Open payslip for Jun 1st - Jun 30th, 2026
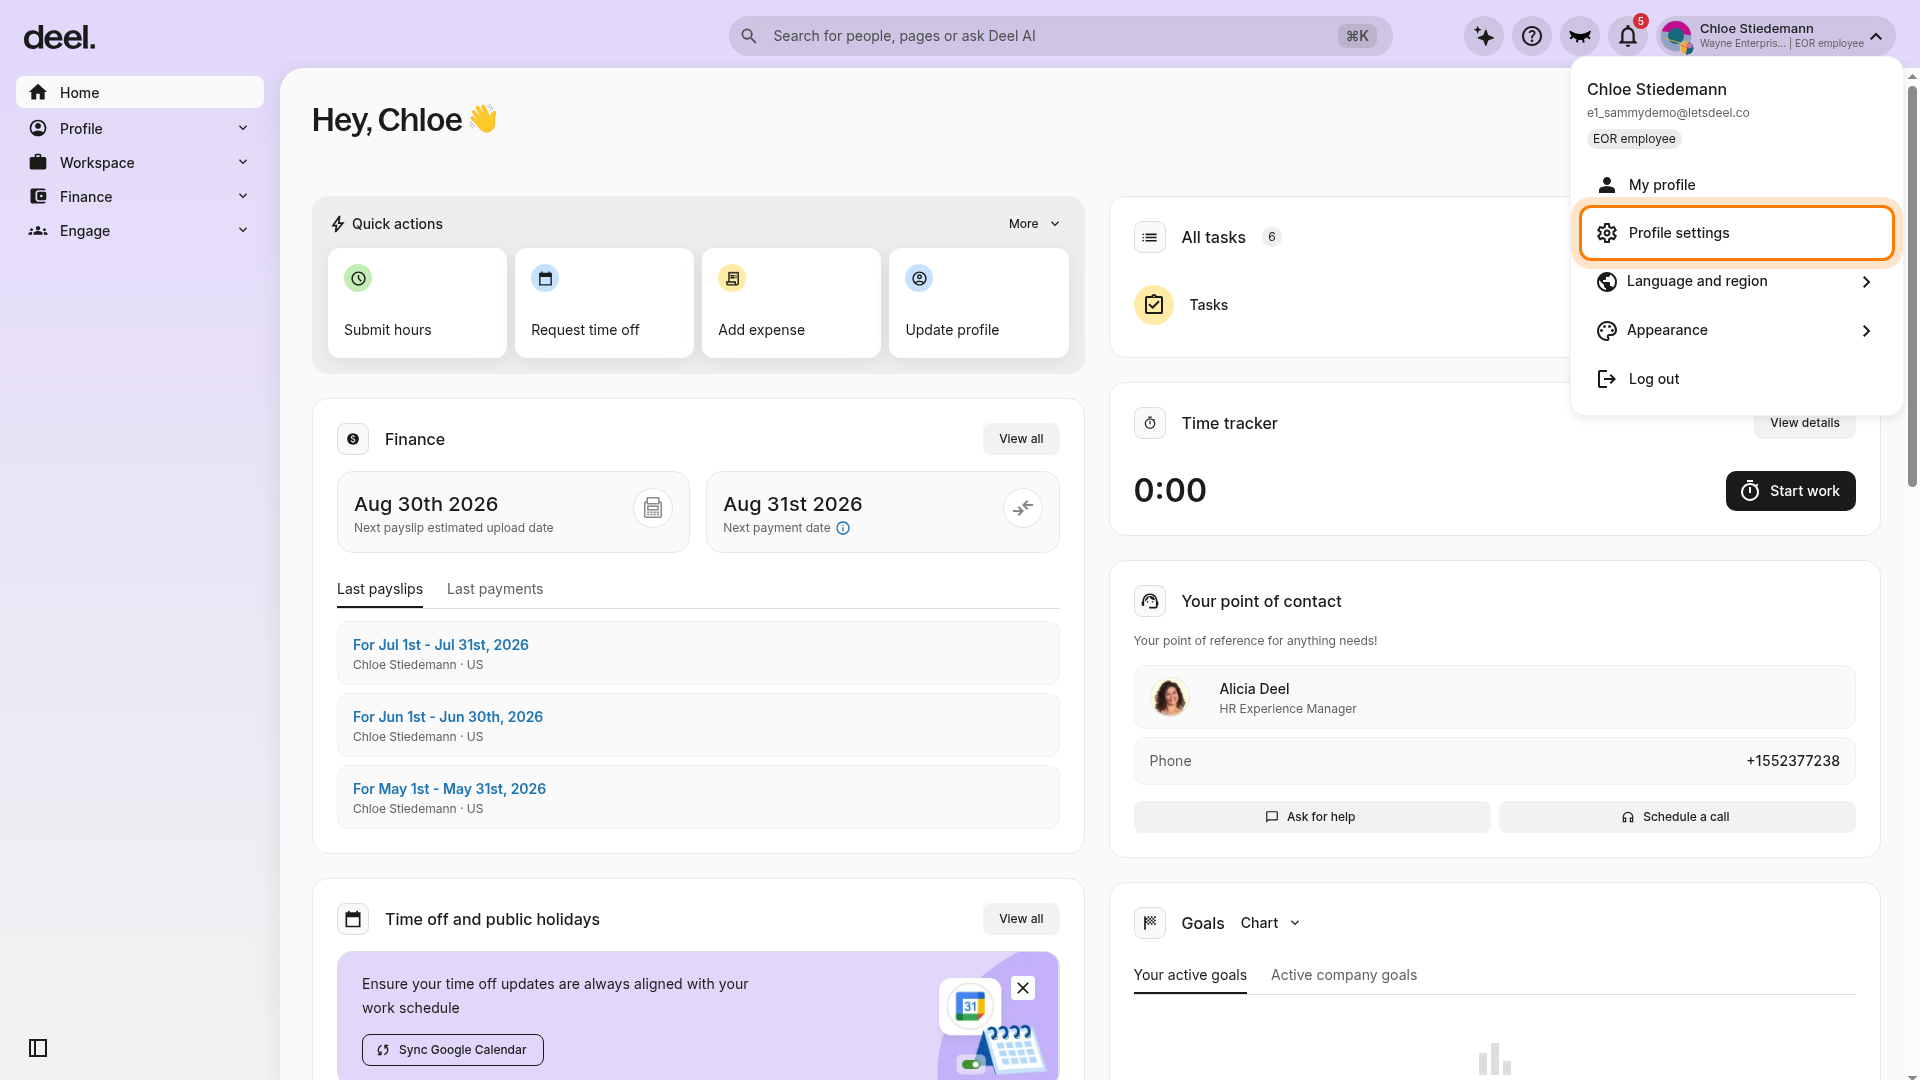 coord(448,717)
